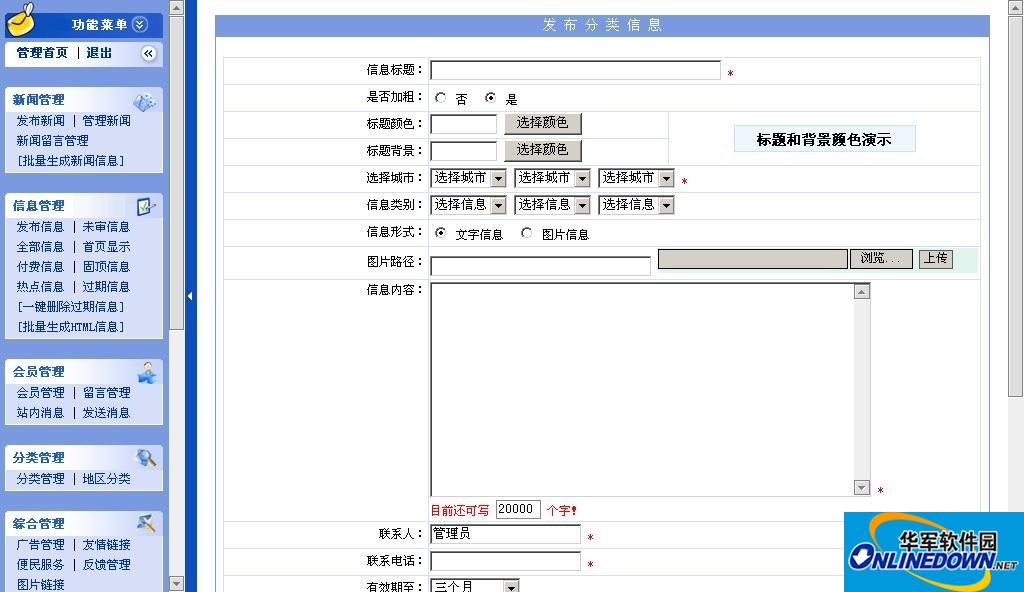The height and width of the screenshot is (592, 1024).
Task: Click the 标题颜色 color value field
Action: click(x=464, y=123)
